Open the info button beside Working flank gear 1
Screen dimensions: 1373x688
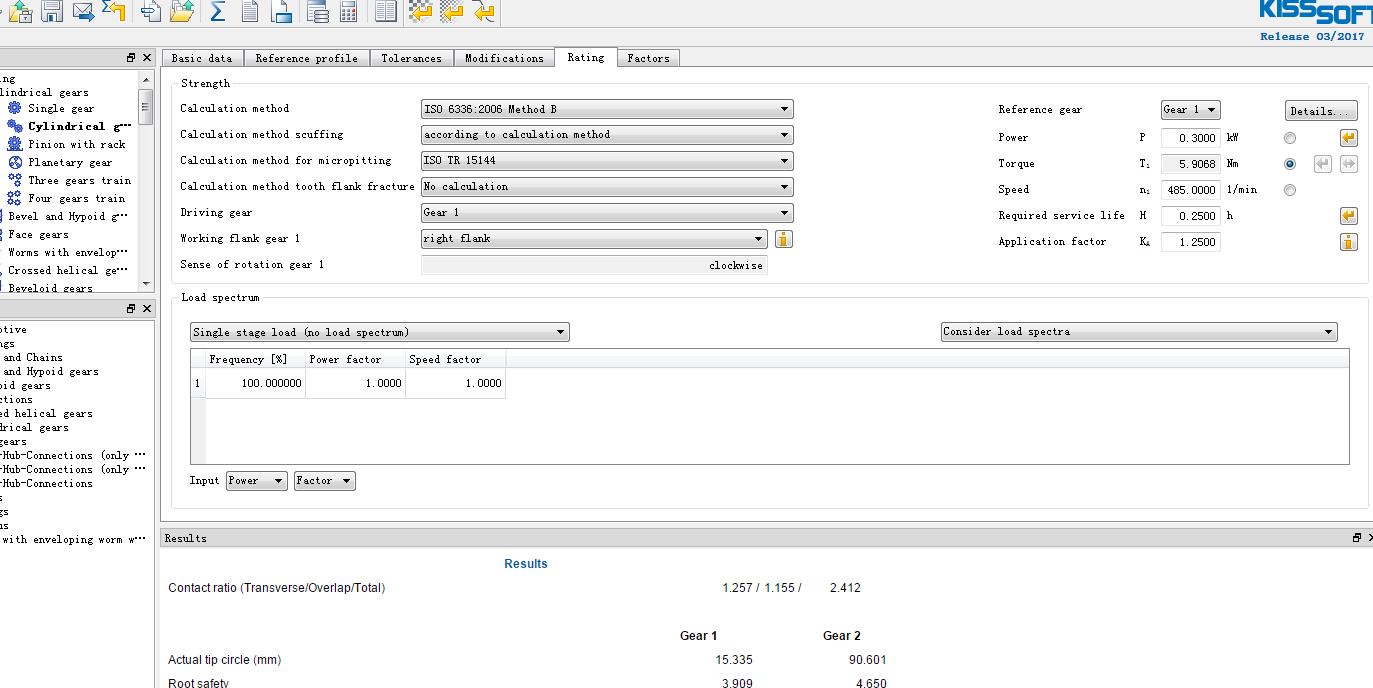(784, 239)
